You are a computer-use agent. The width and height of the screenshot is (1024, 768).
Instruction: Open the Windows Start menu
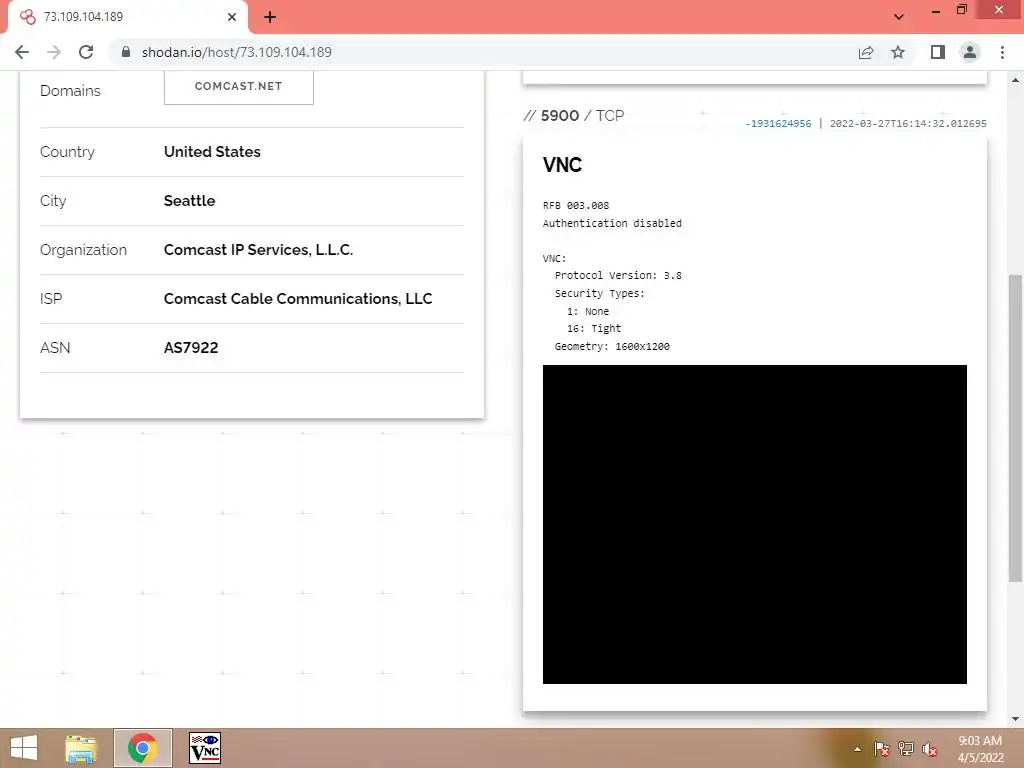click(24, 748)
